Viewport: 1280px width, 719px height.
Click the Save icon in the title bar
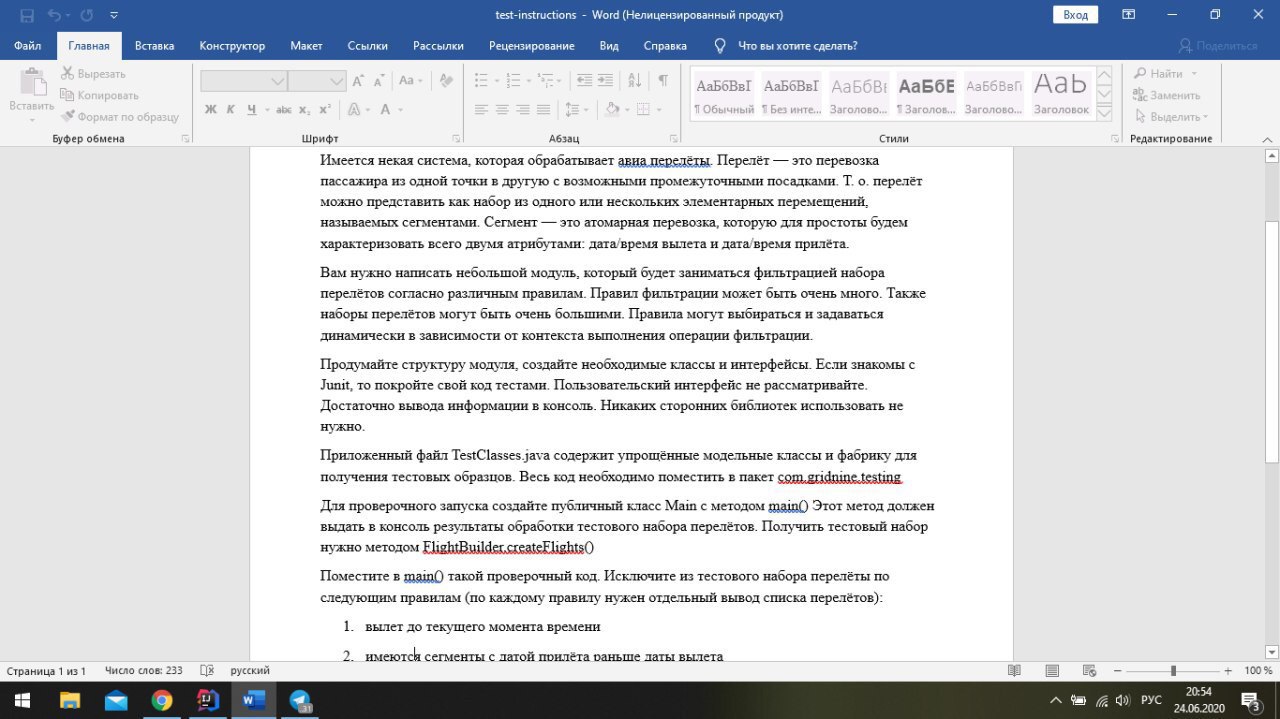pos(27,15)
